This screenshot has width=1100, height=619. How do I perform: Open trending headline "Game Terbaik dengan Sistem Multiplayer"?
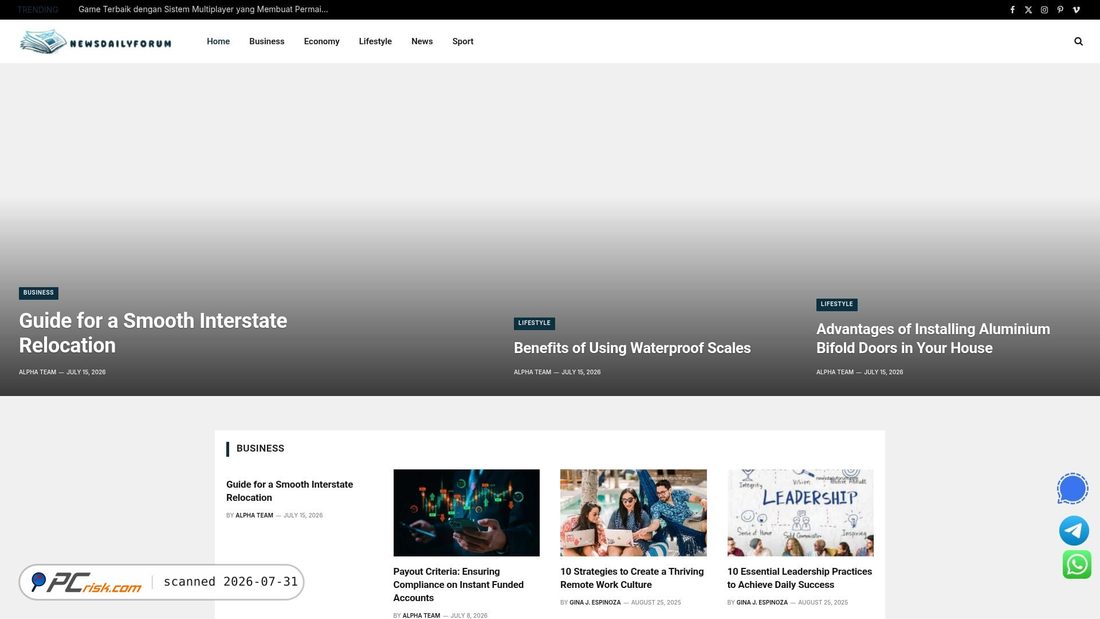click(x=203, y=10)
